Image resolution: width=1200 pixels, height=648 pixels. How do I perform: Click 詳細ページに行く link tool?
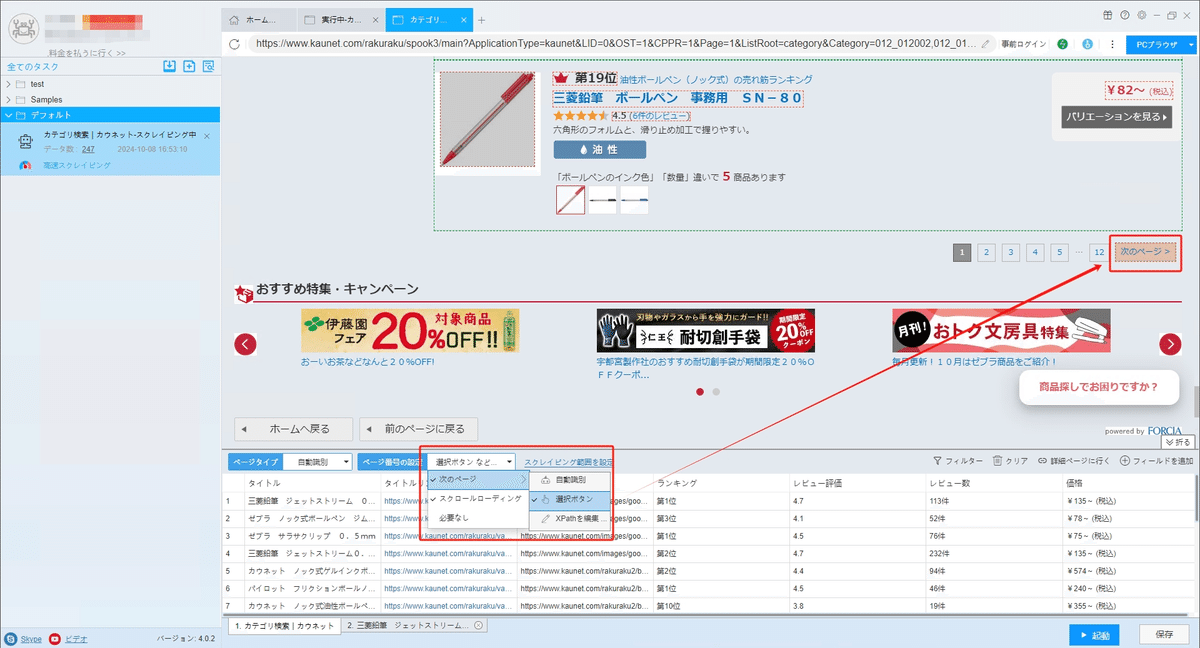pos(1075,461)
